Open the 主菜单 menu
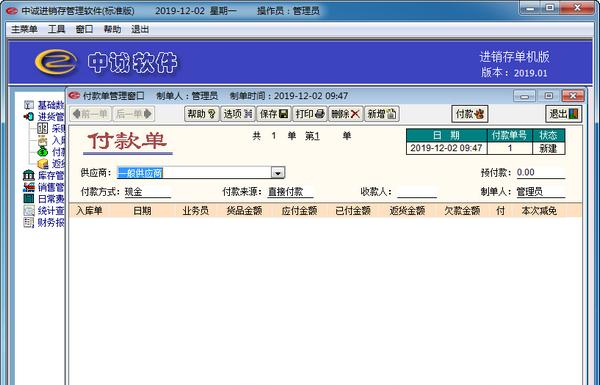This screenshot has width=600, height=385. click(x=24, y=29)
